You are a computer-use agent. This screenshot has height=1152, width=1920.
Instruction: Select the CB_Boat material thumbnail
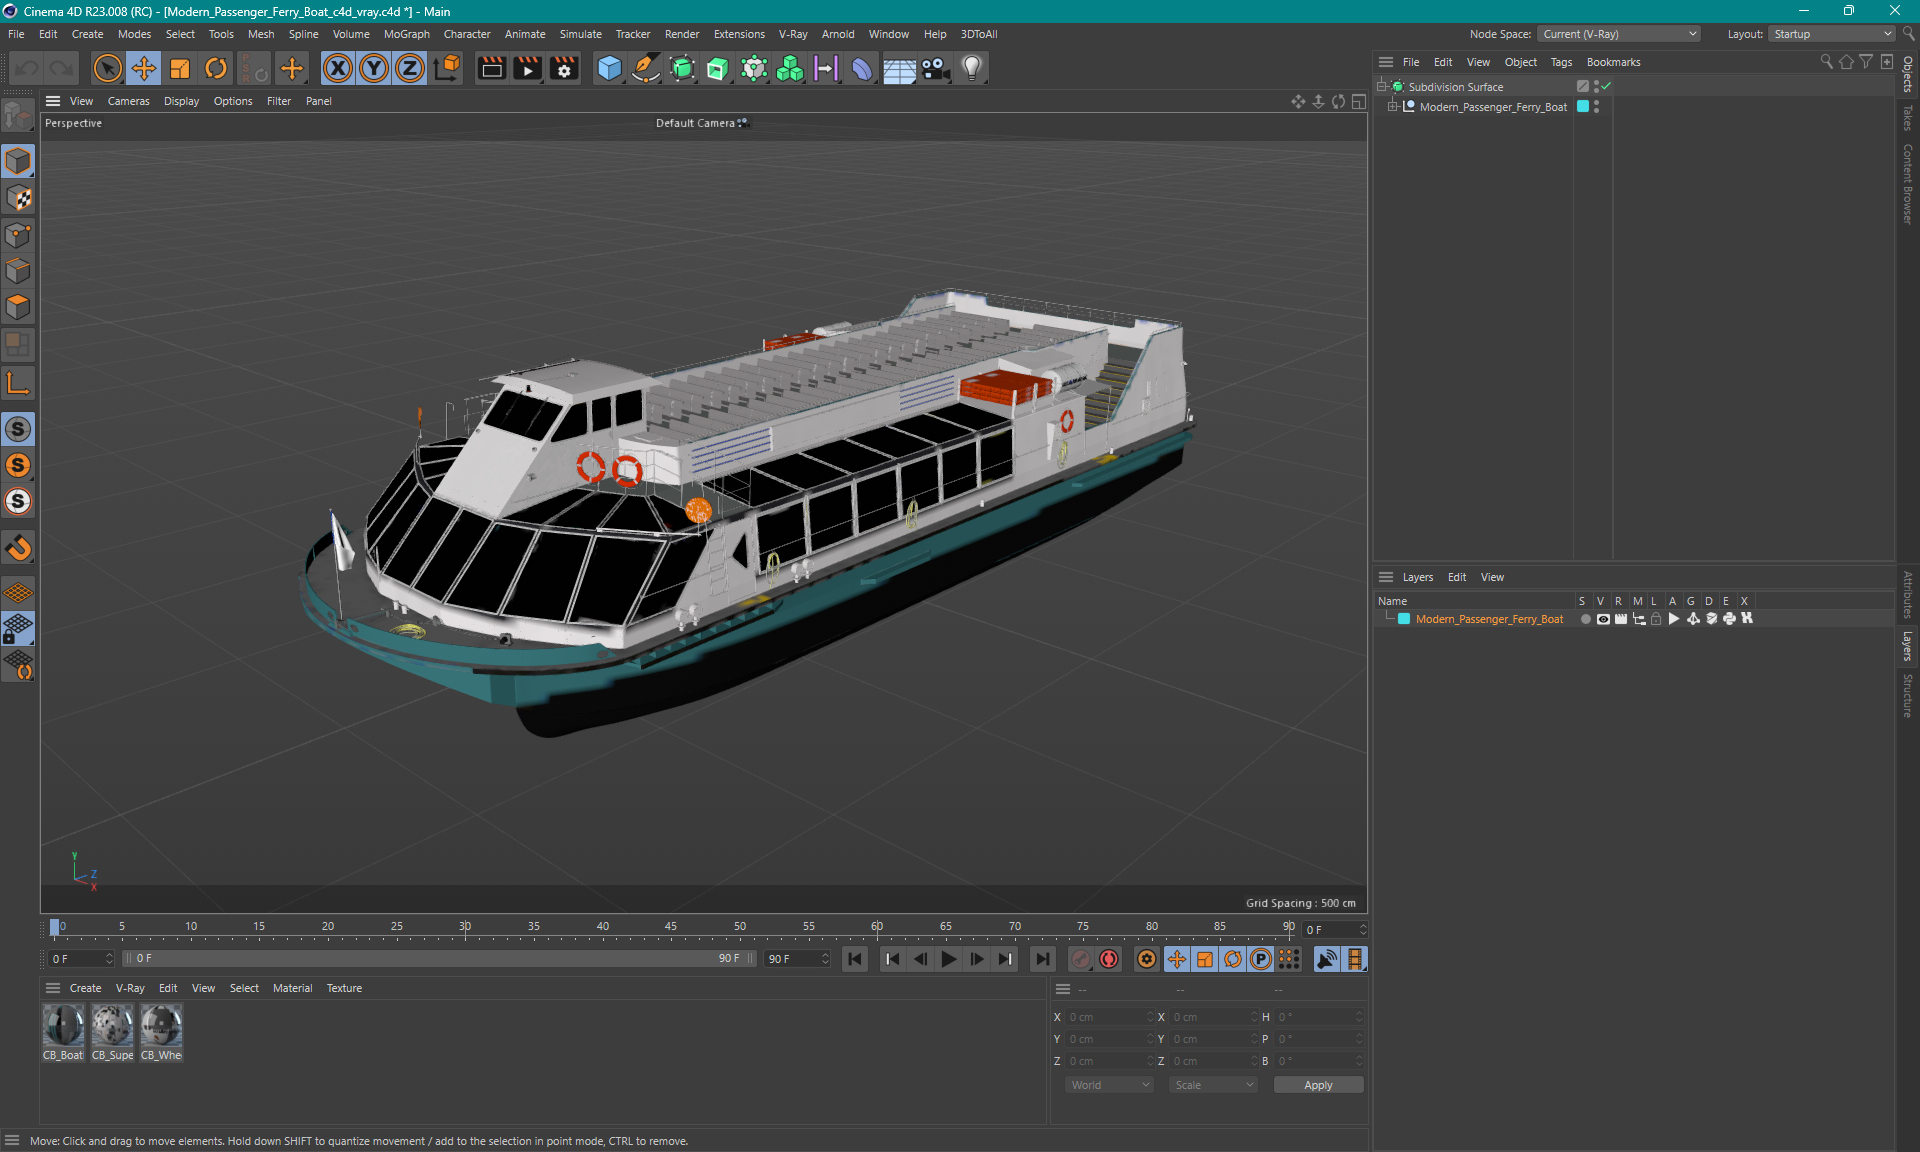click(64, 1033)
